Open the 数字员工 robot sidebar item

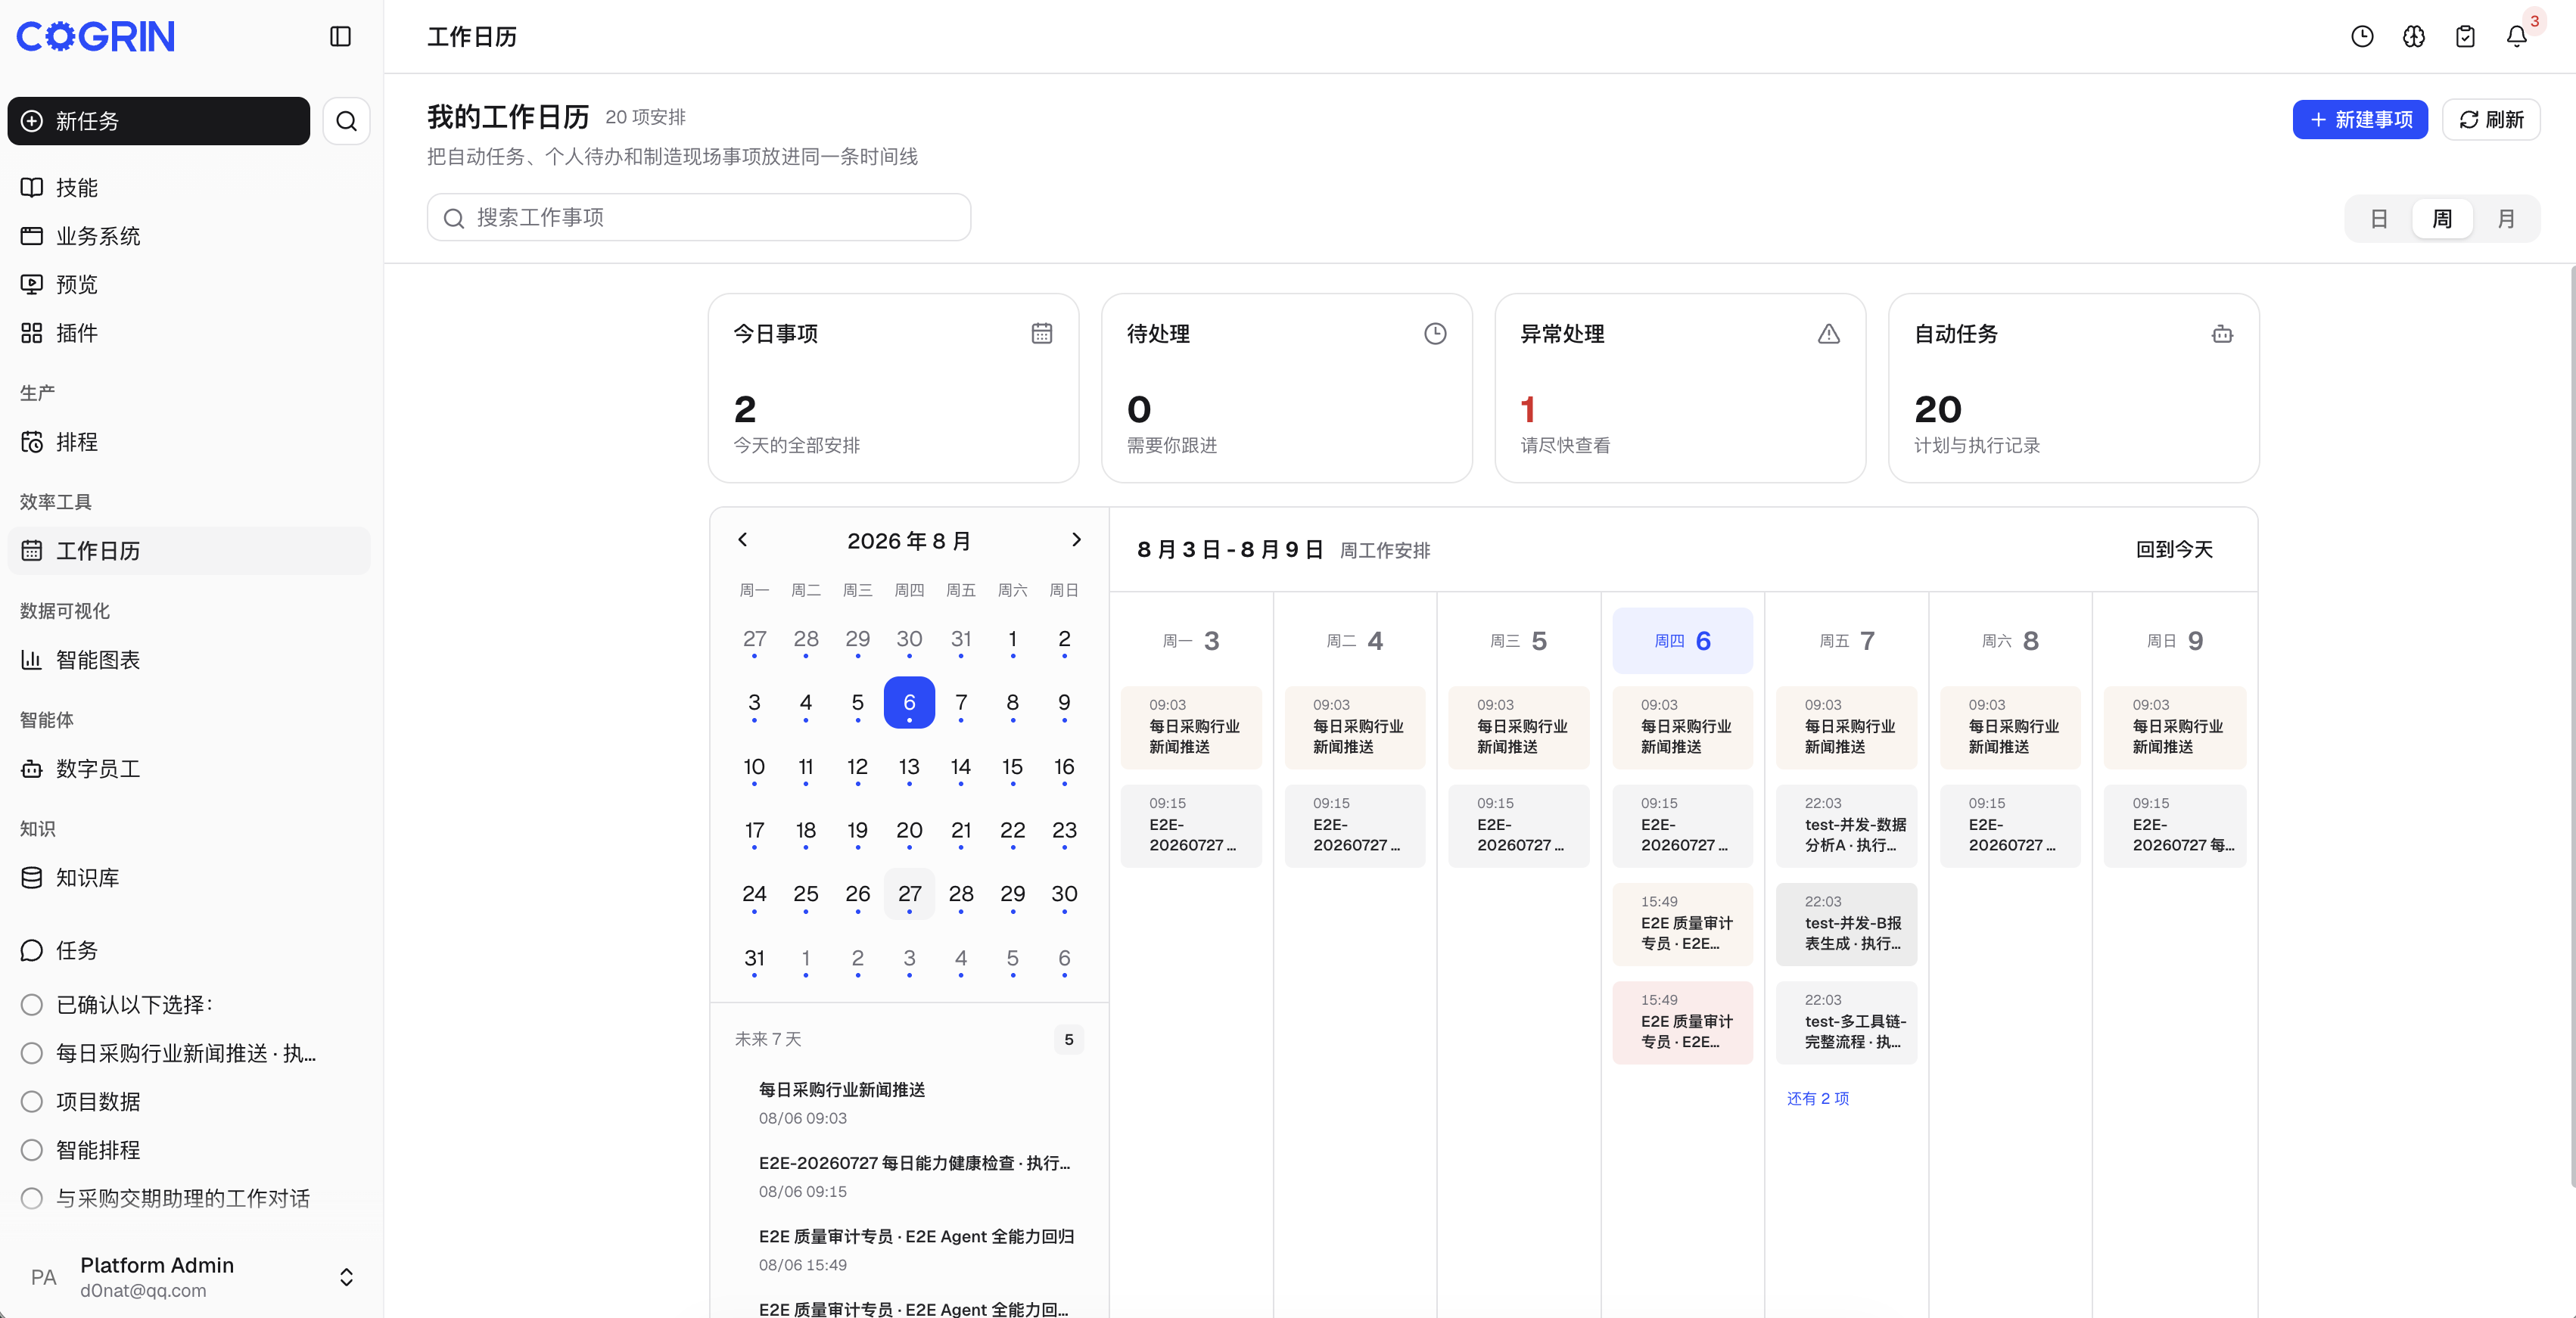[x=188, y=769]
